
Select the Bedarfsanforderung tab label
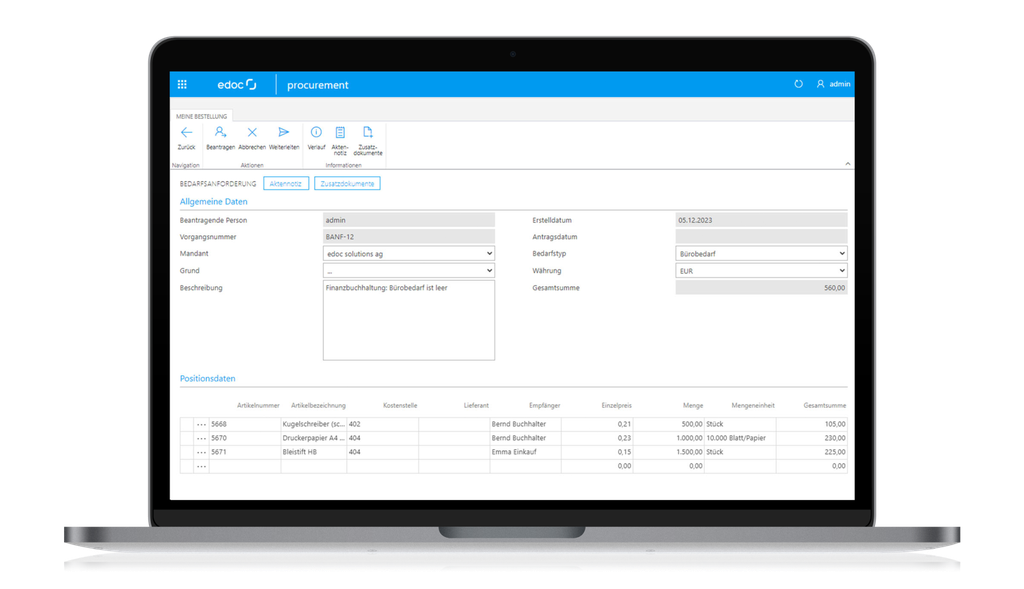pyautogui.click(x=218, y=183)
